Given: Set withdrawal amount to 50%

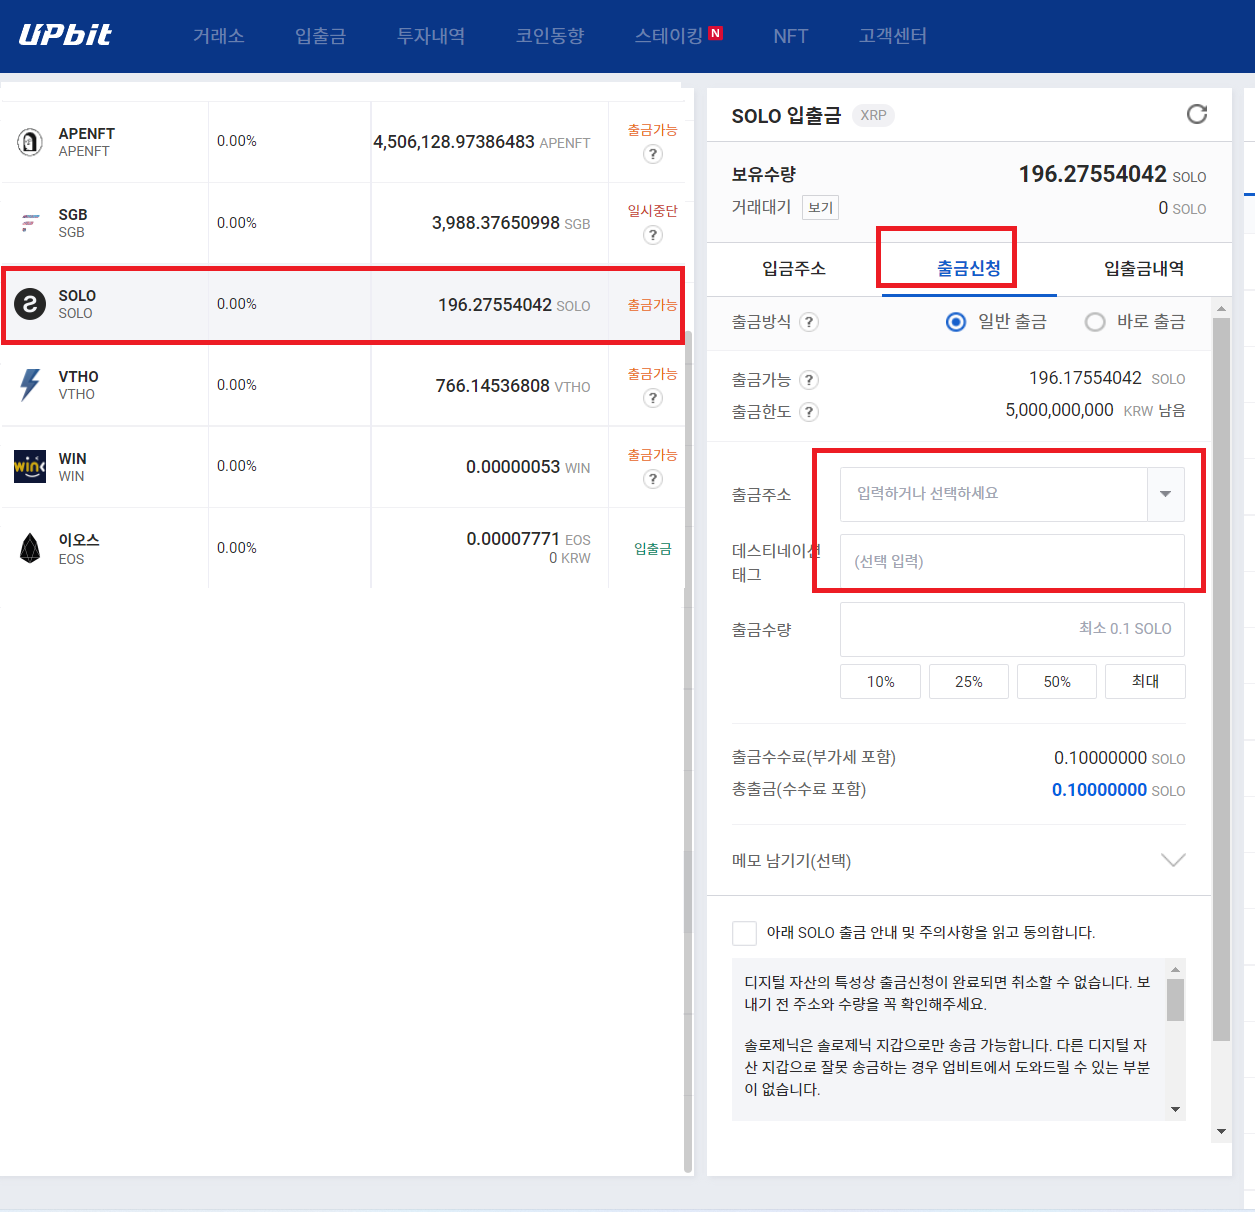Looking at the screenshot, I should (x=1057, y=681).
